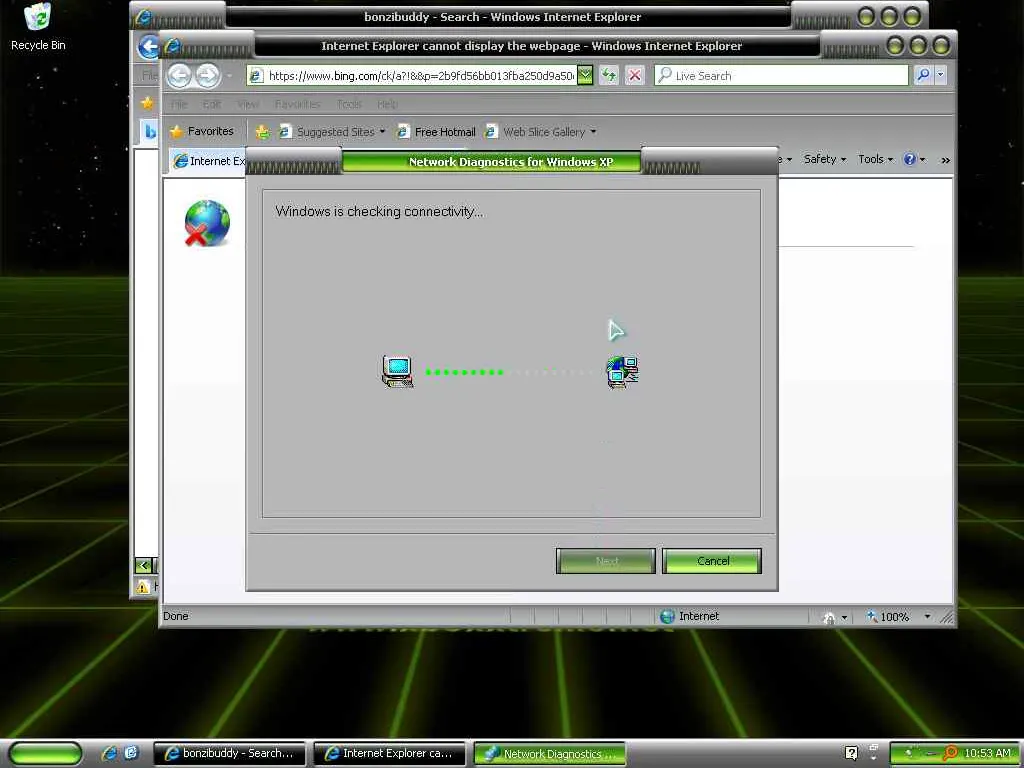The image size is (1024, 768).
Task: Click the Live Search magnifier icon
Action: click(923, 75)
